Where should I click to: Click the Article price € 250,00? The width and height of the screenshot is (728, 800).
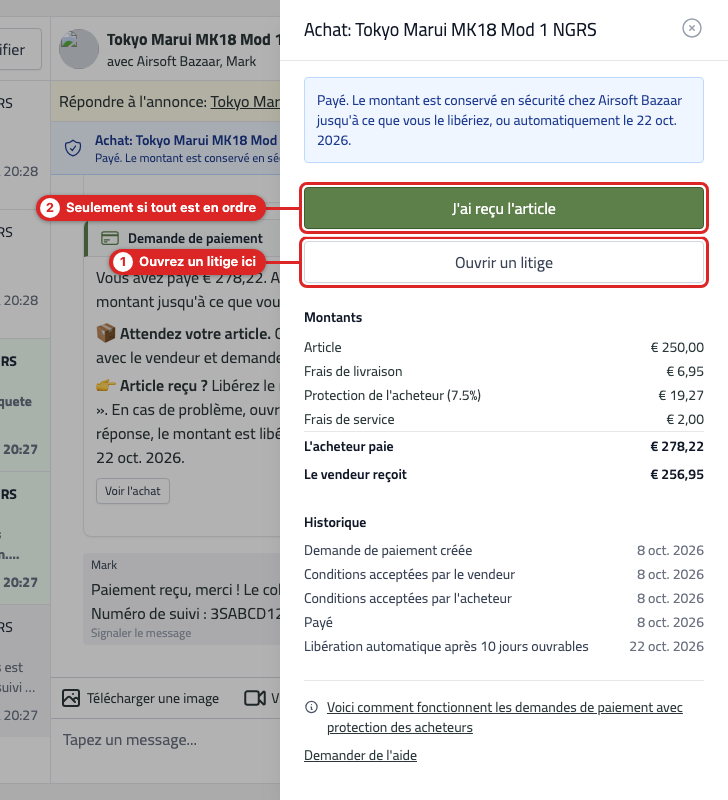(x=677, y=347)
